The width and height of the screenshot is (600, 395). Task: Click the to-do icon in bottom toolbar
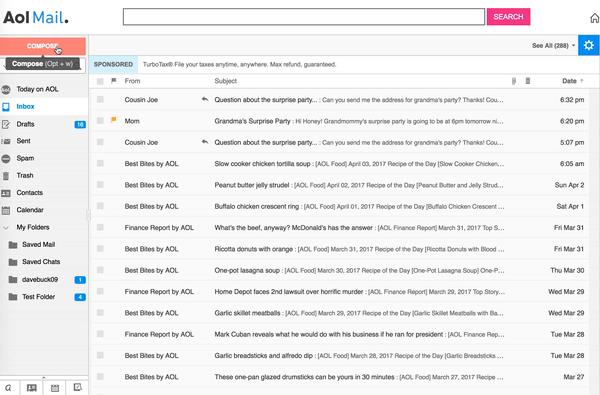coord(78,387)
